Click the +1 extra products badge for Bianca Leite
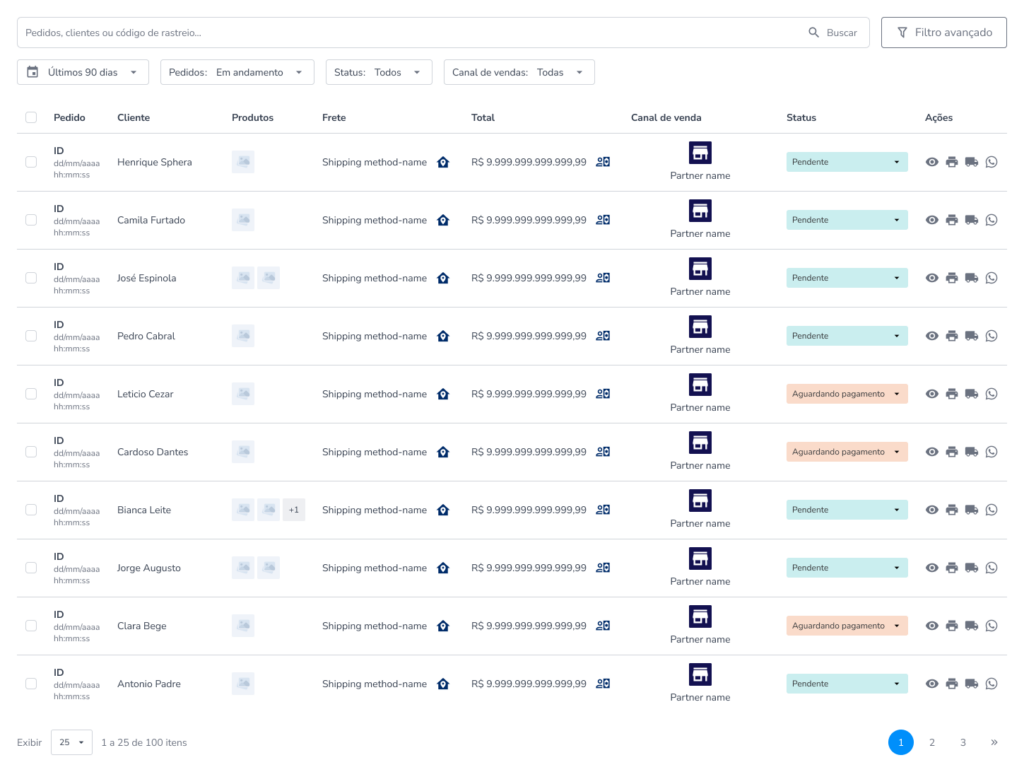The height and width of the screenshot is (772, 1024). pos(294,510)
